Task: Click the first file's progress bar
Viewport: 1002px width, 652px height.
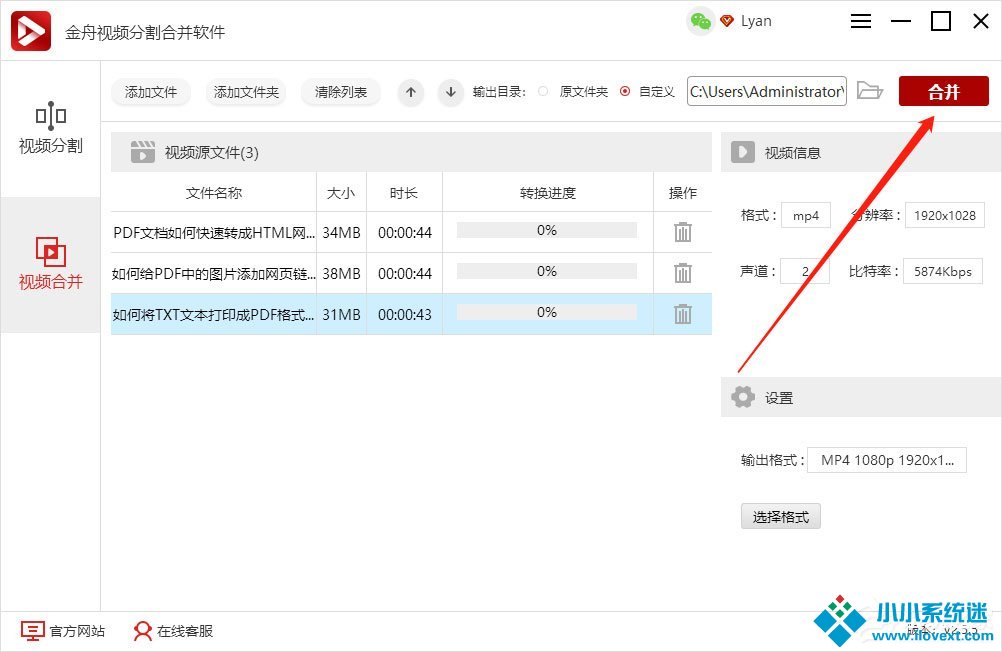Action: [x=546, y=231]
